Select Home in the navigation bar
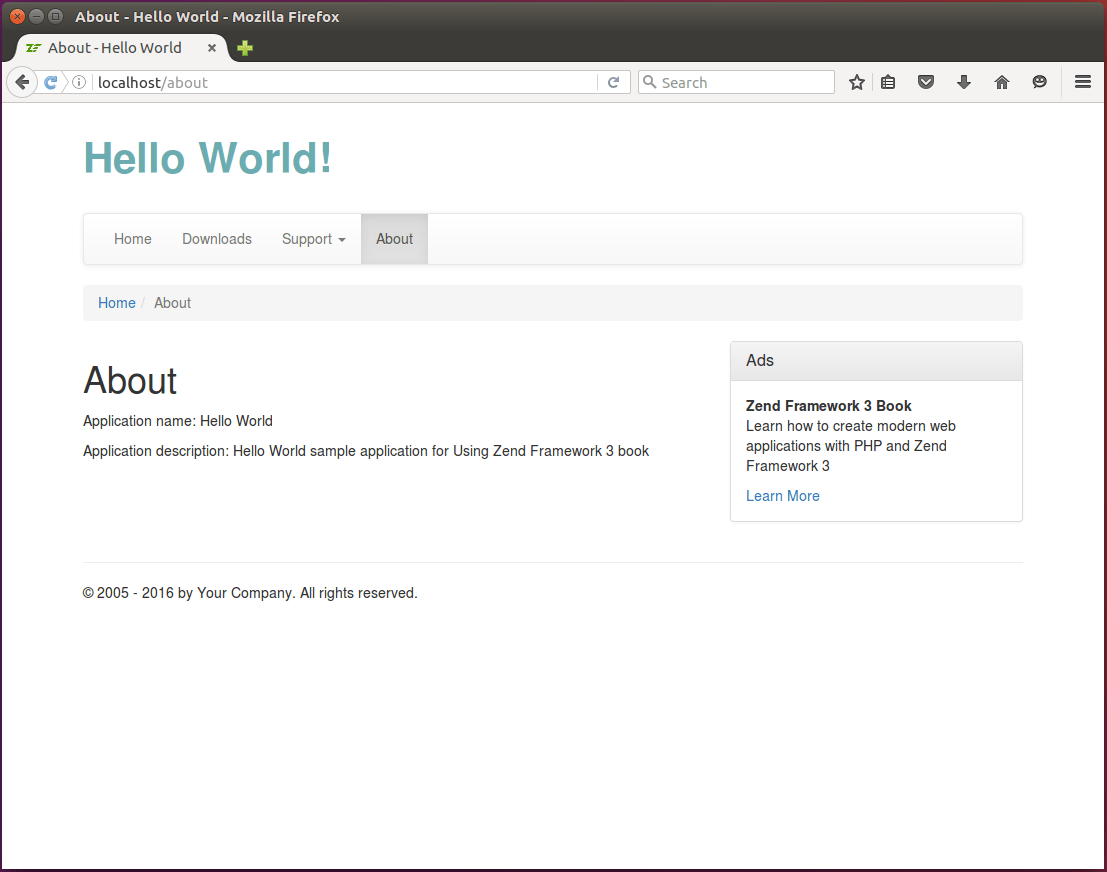1107x872 pixels. (132, 239)
